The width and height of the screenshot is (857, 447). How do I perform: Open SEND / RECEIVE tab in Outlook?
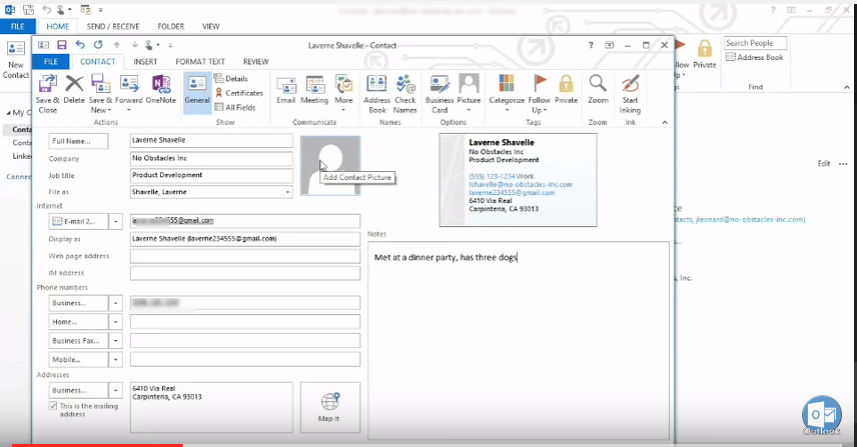(113, 26)
